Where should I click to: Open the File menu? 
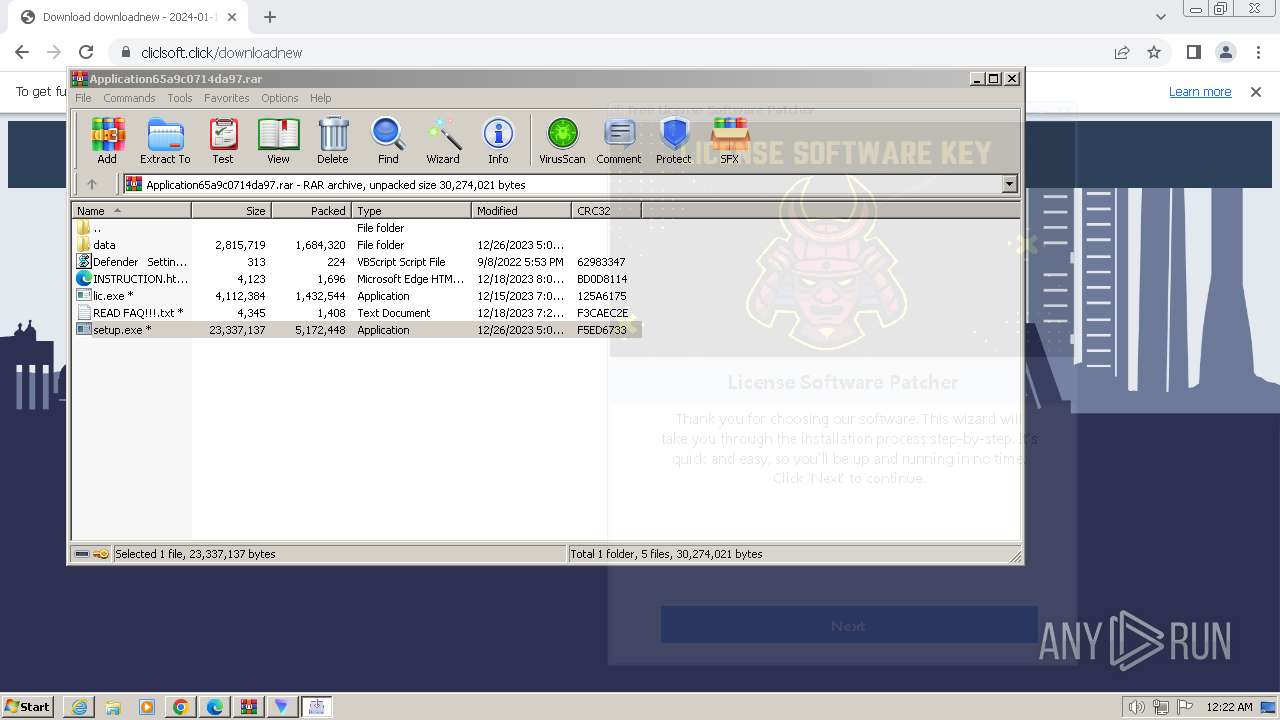click(x=83, y=98)
